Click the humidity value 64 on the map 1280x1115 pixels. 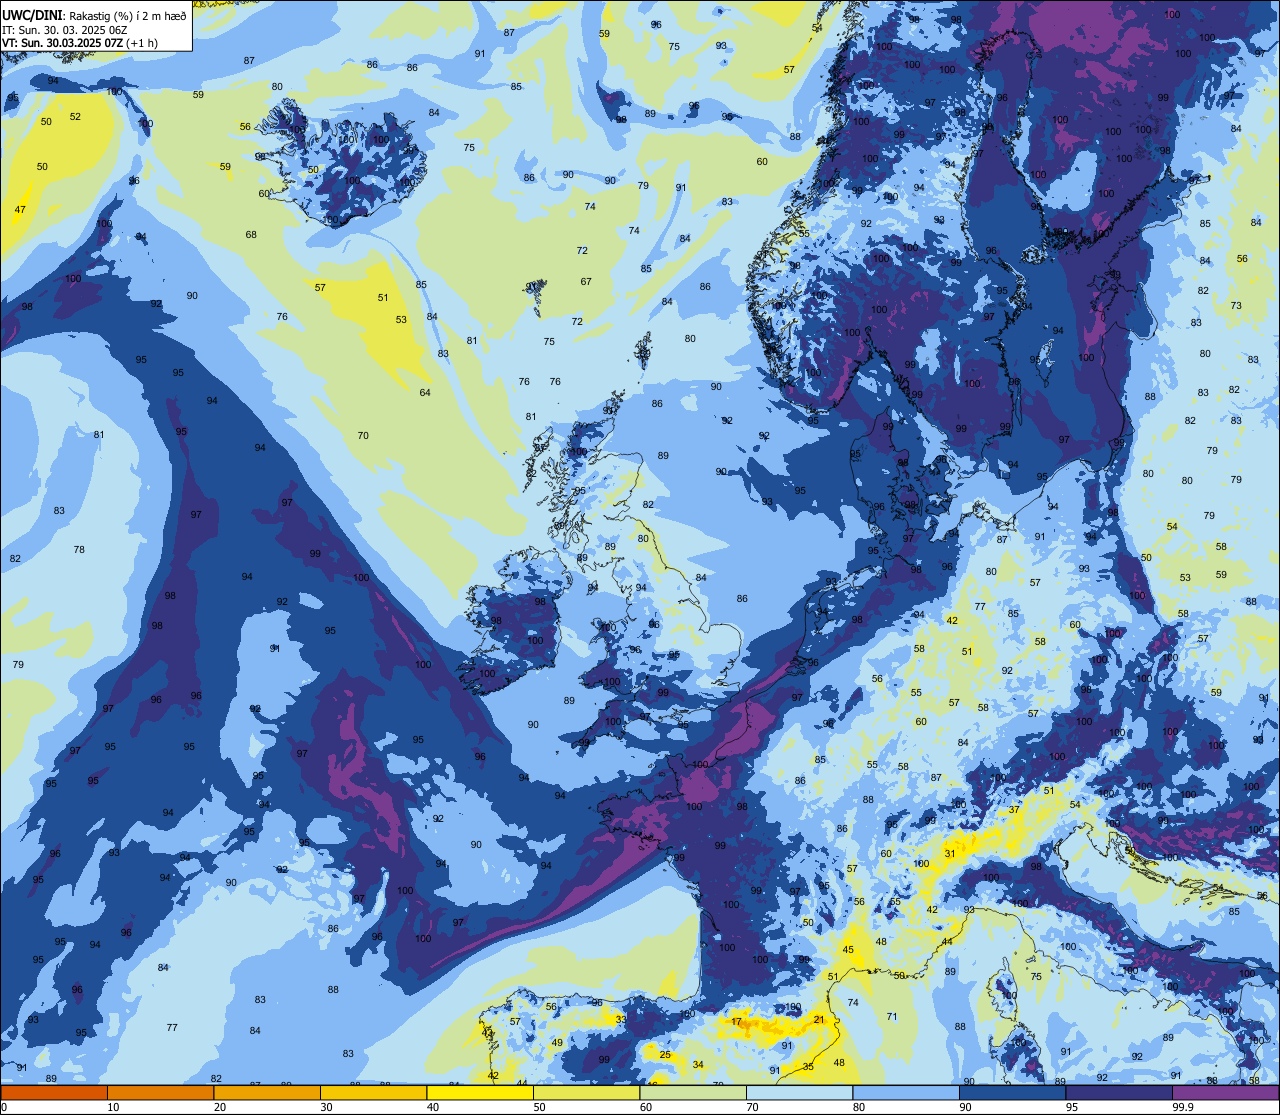pos(425,393)
